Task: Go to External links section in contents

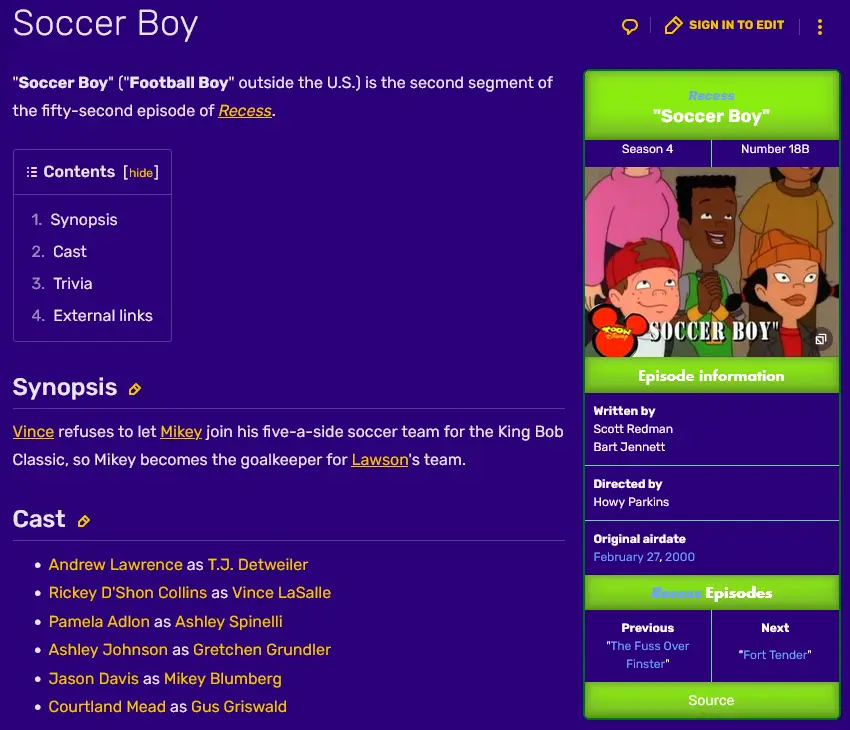Action: 102,316
